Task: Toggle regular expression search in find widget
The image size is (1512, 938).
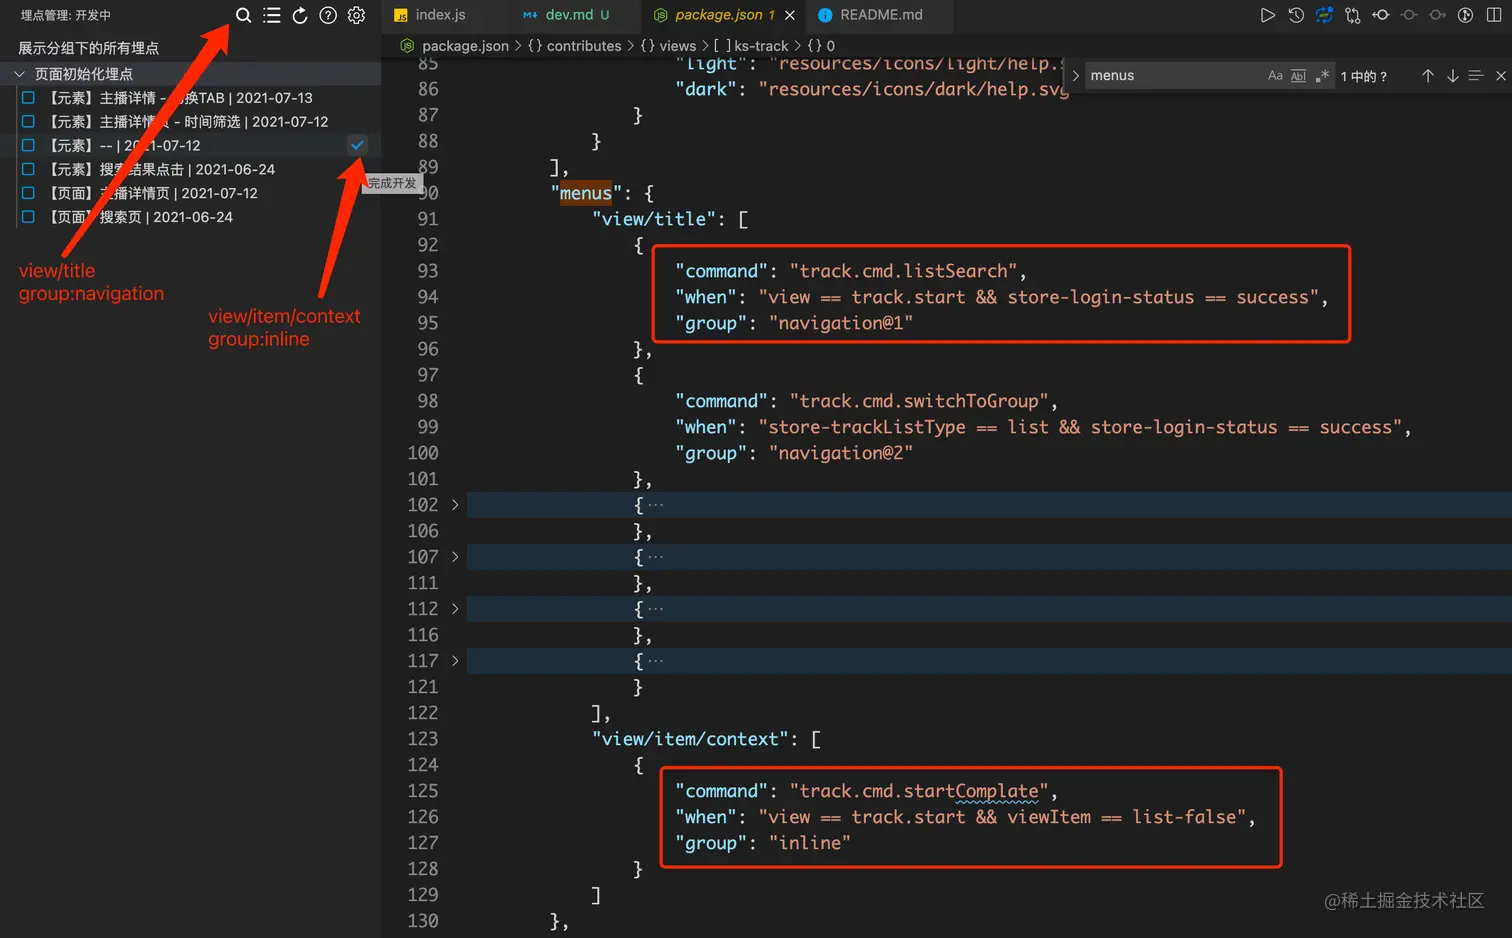Action: tap(1322, 76)
